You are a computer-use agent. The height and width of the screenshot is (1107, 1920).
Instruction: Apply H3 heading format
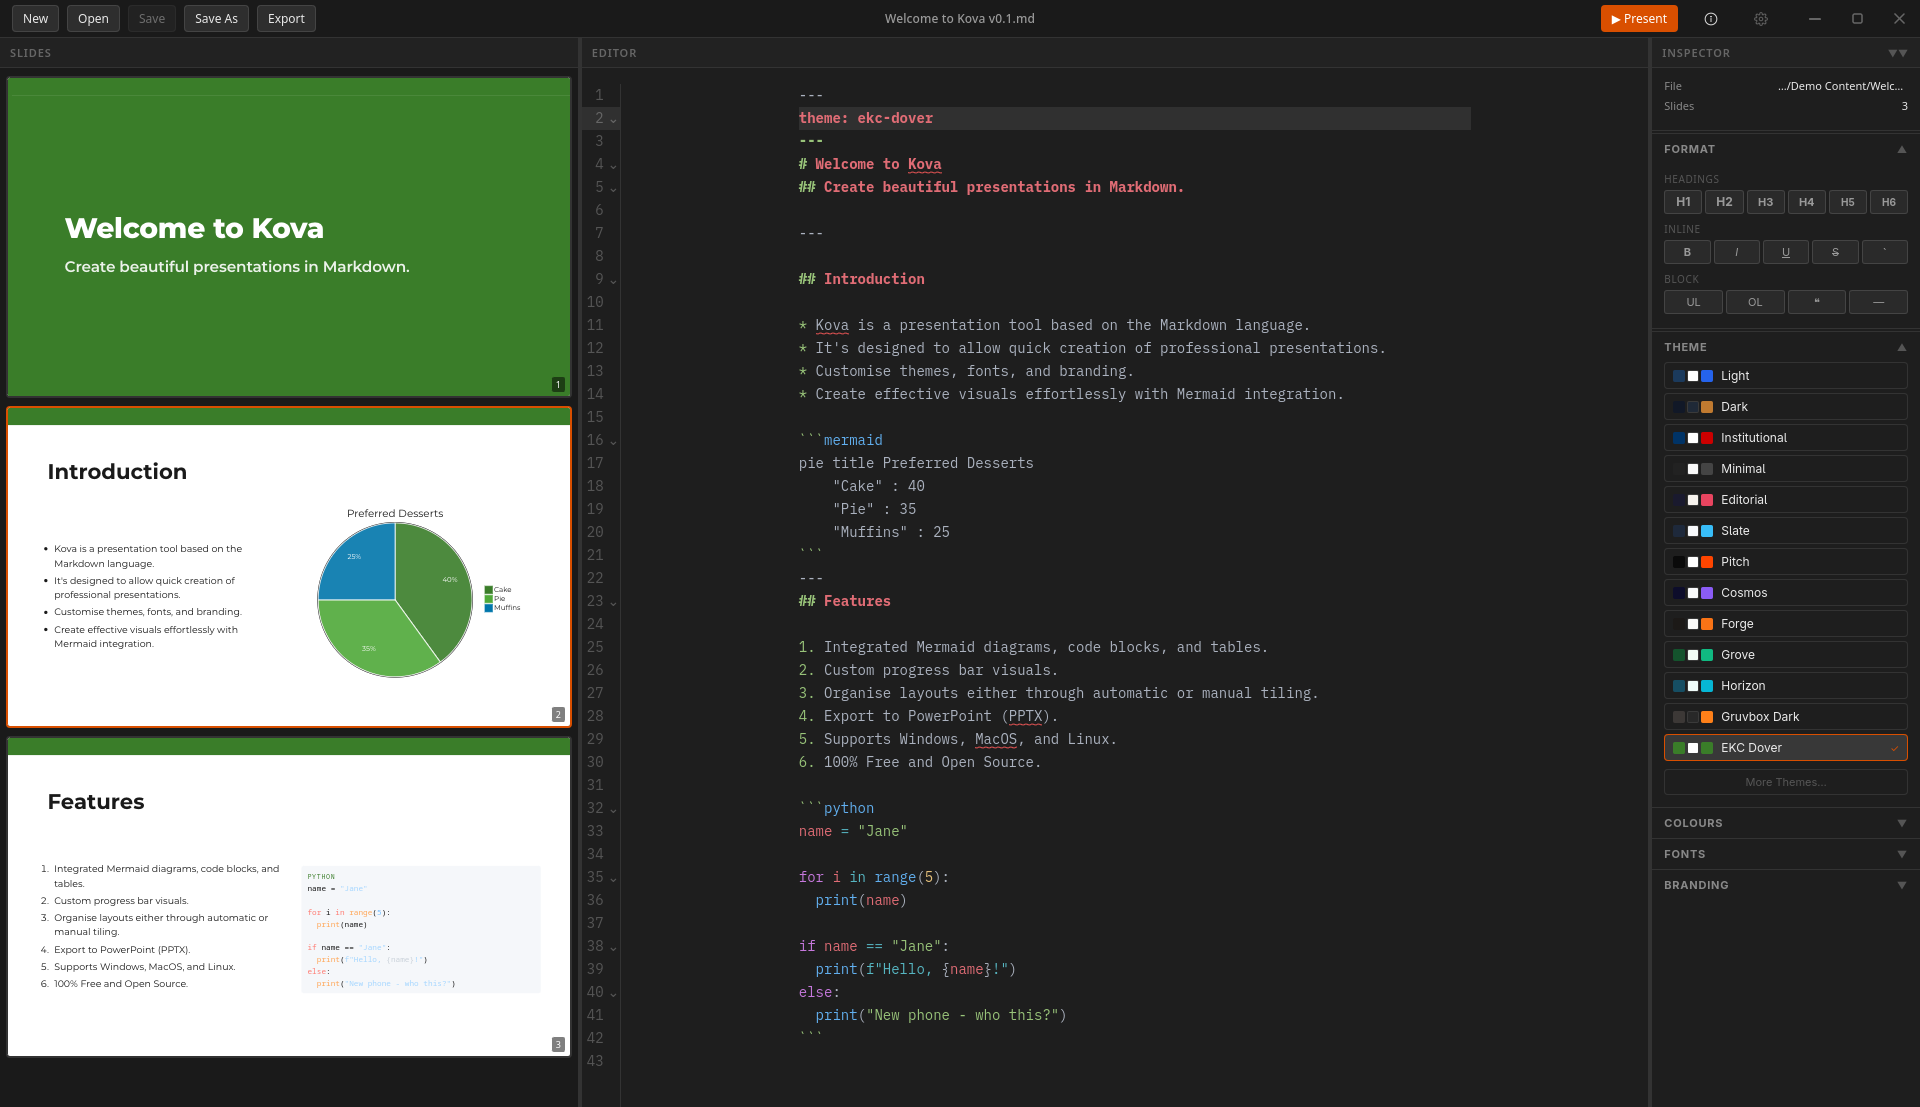[1766, 202]
